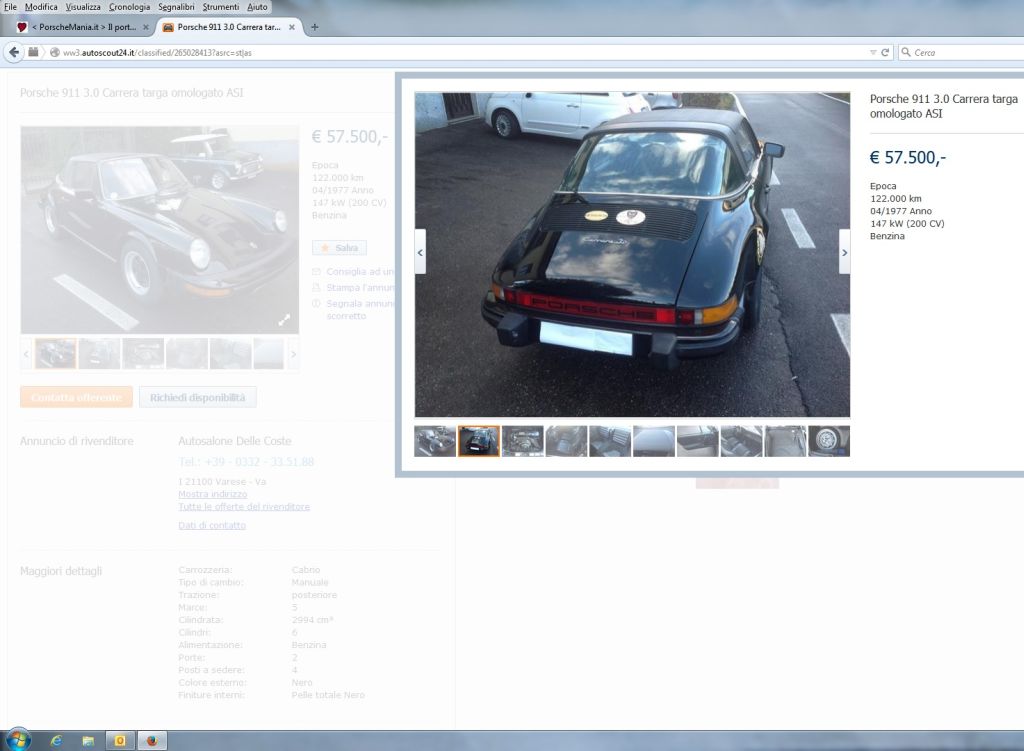Click the large rear Porsche photo
The height and width of the screenshot is (751, 1024).
coord(632,254)
